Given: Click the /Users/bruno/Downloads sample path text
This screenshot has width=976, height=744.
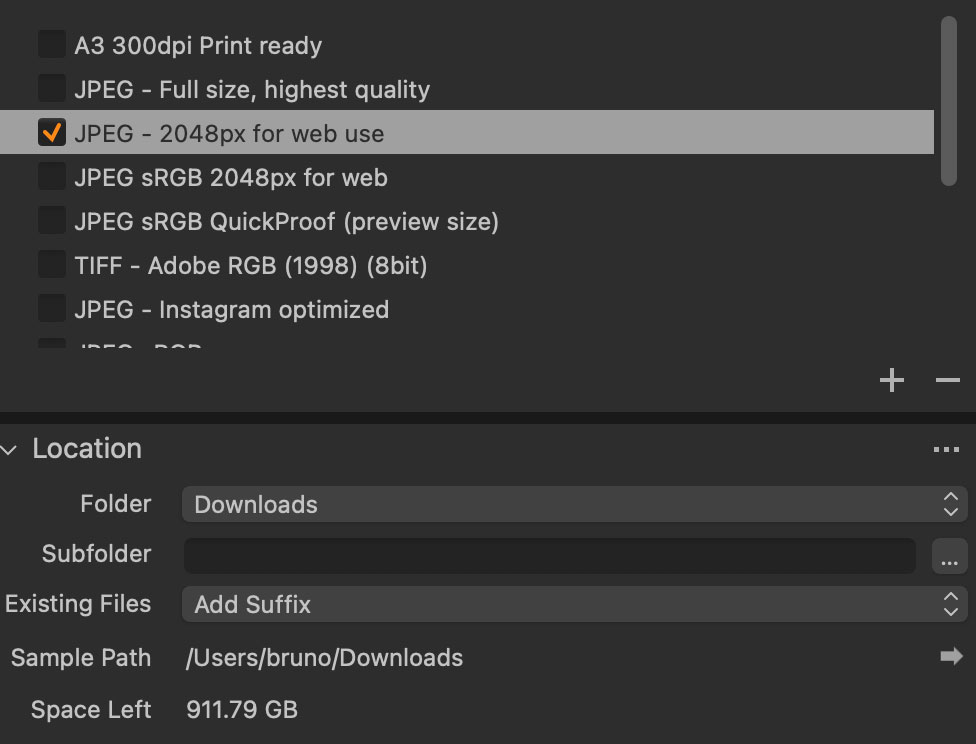Looking at the screenshot, I should coord(325,657).
